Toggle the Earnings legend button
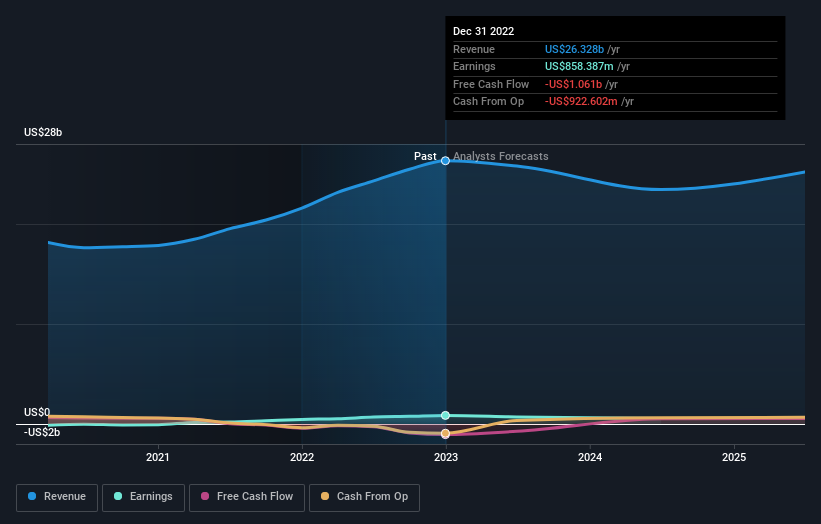This screenshot has height=524, width=821. pos(143,497)
